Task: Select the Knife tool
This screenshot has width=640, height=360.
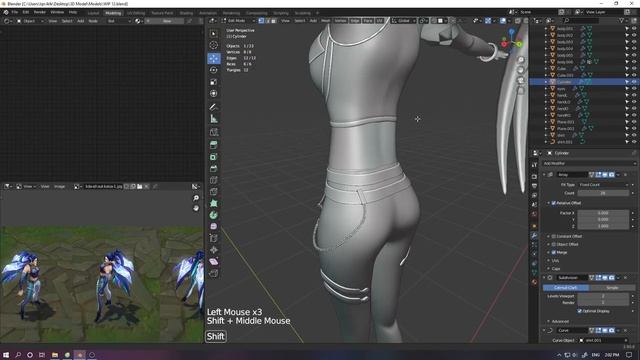Action: point(213,191)
